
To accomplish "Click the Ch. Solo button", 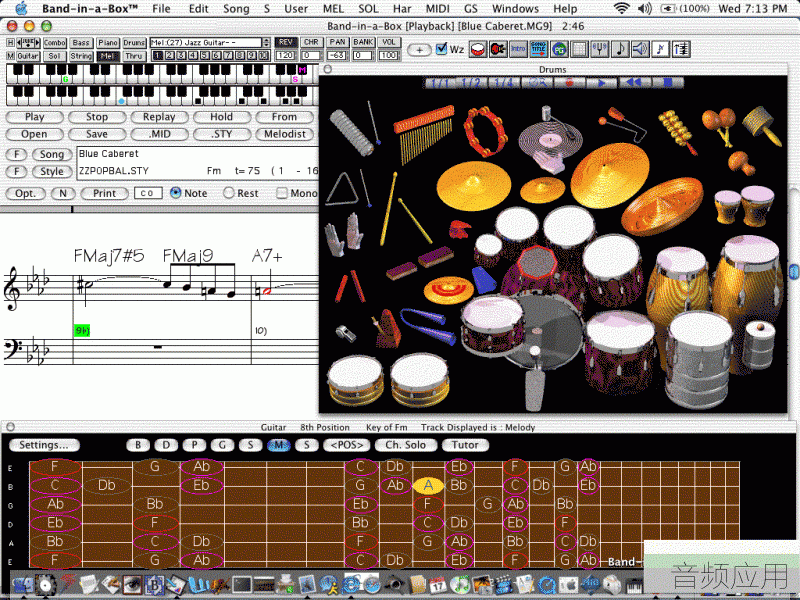I will point(406,445).
